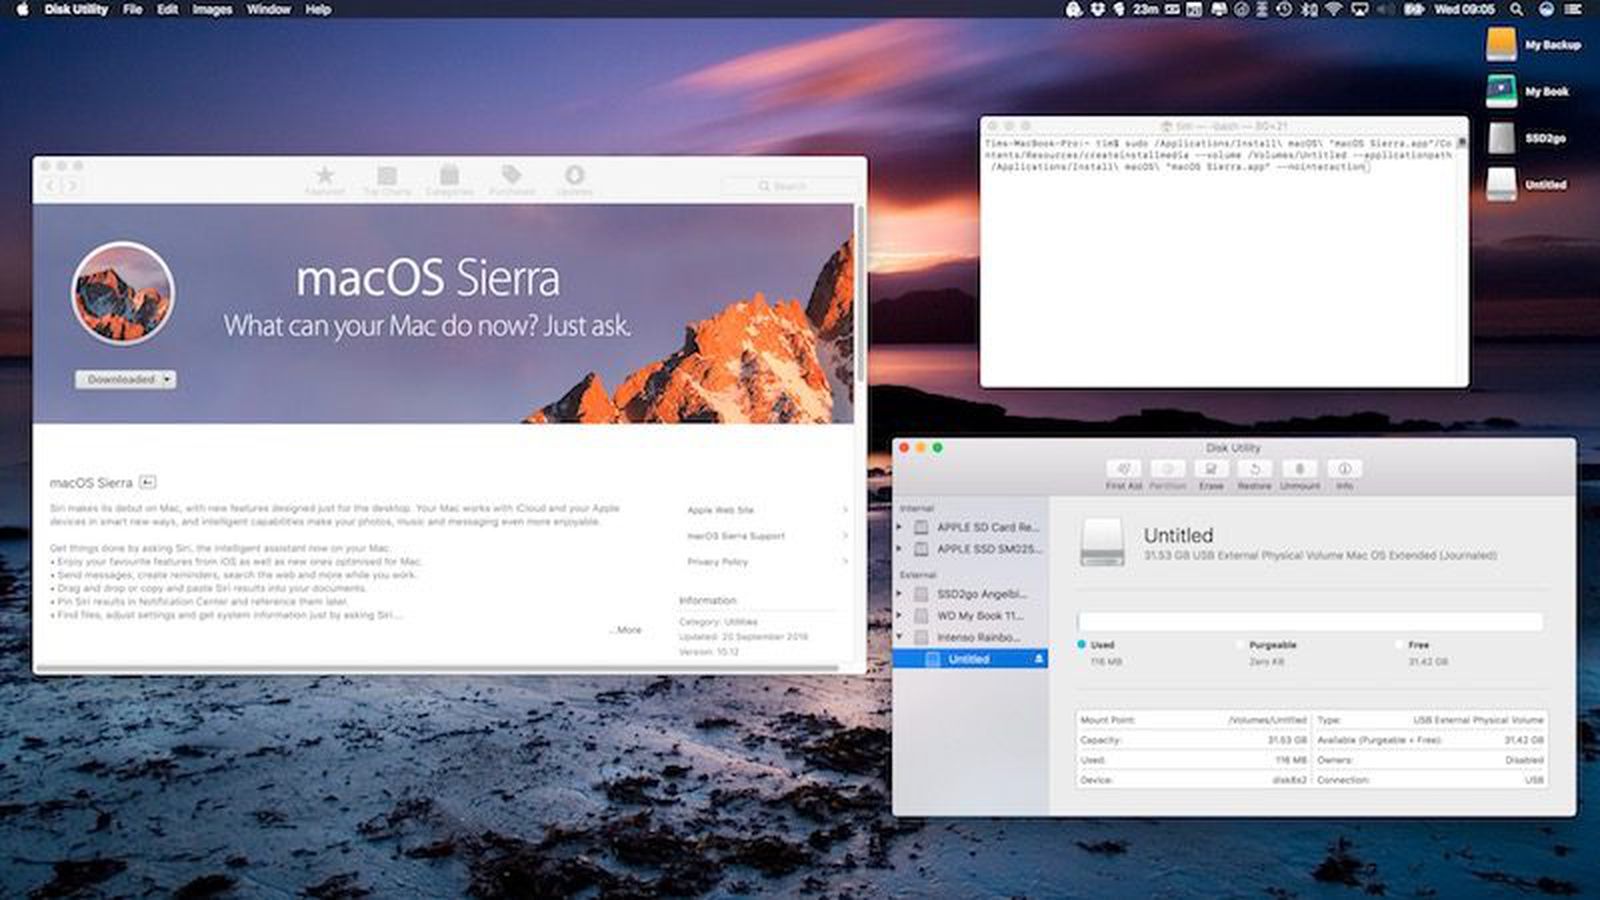Eject Untitled volume via sidebar eject icon

(1039, 659)
